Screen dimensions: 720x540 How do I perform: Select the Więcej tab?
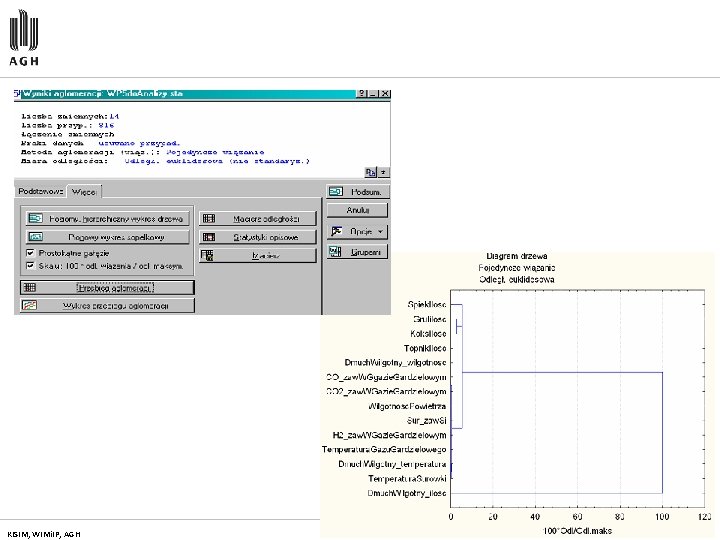(x=84, y=191)
